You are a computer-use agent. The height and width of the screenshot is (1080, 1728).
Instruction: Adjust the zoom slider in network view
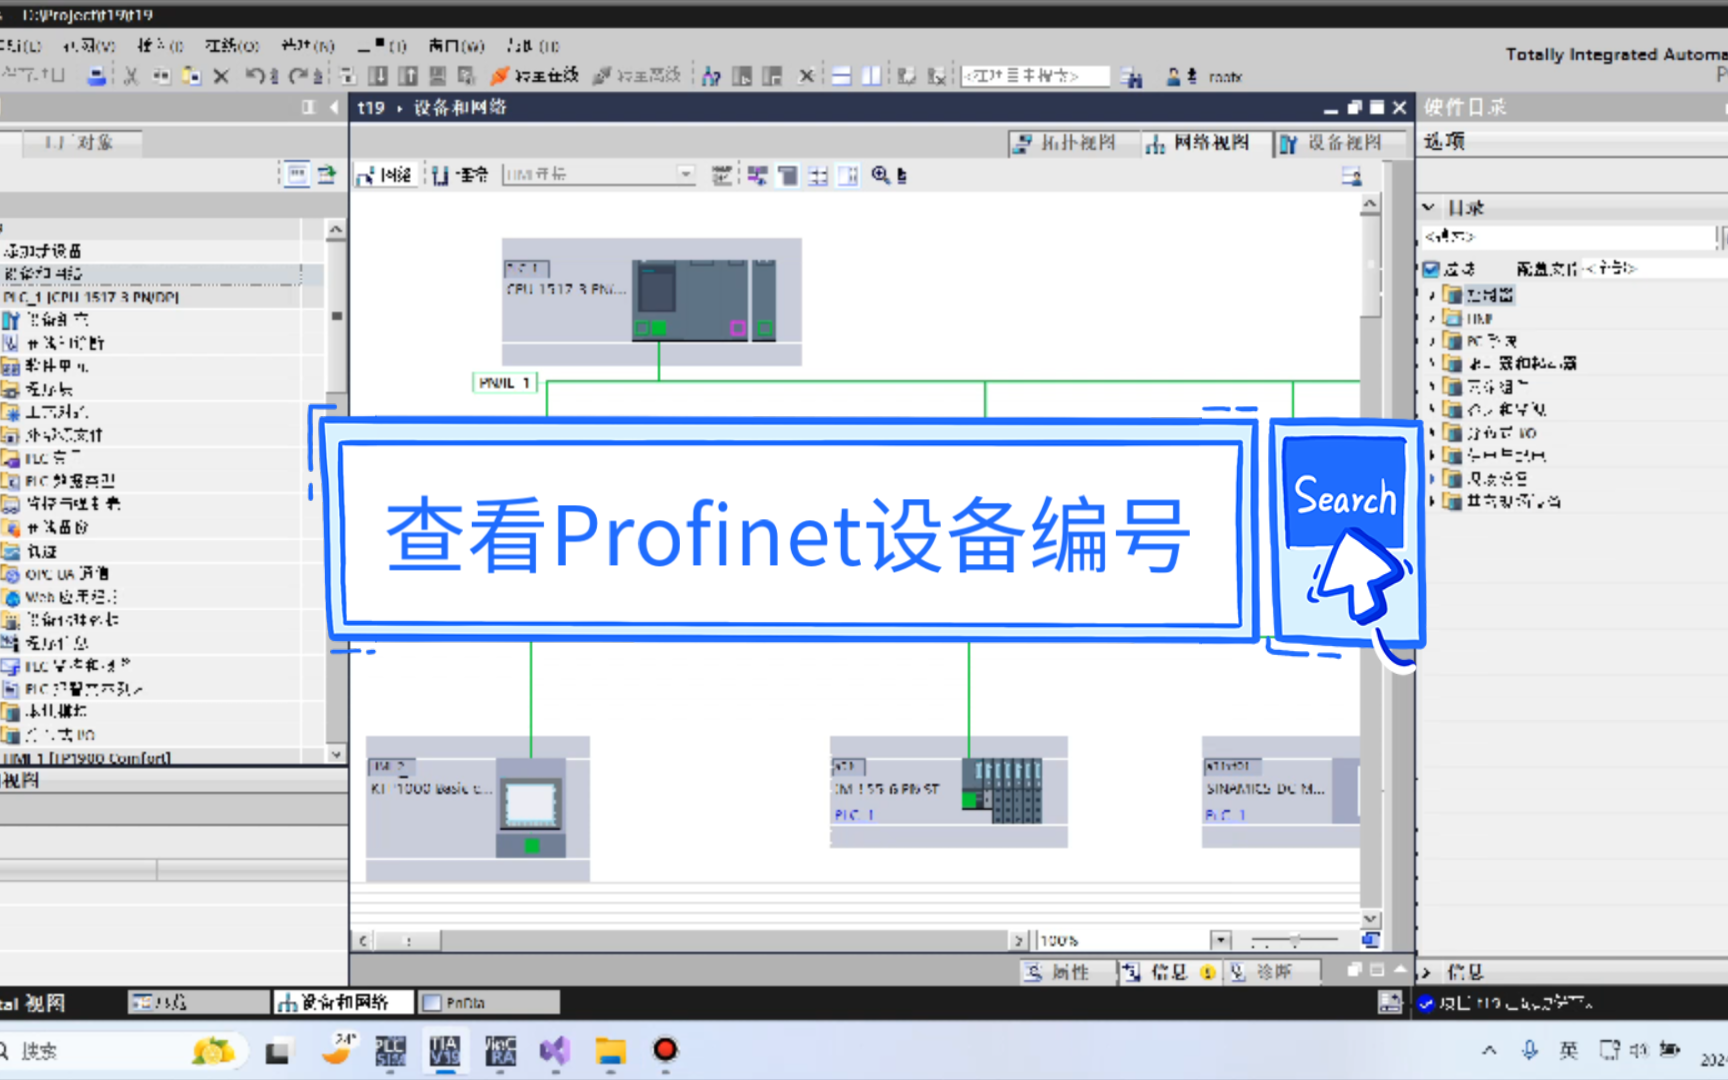click(x=1294, y=940)
